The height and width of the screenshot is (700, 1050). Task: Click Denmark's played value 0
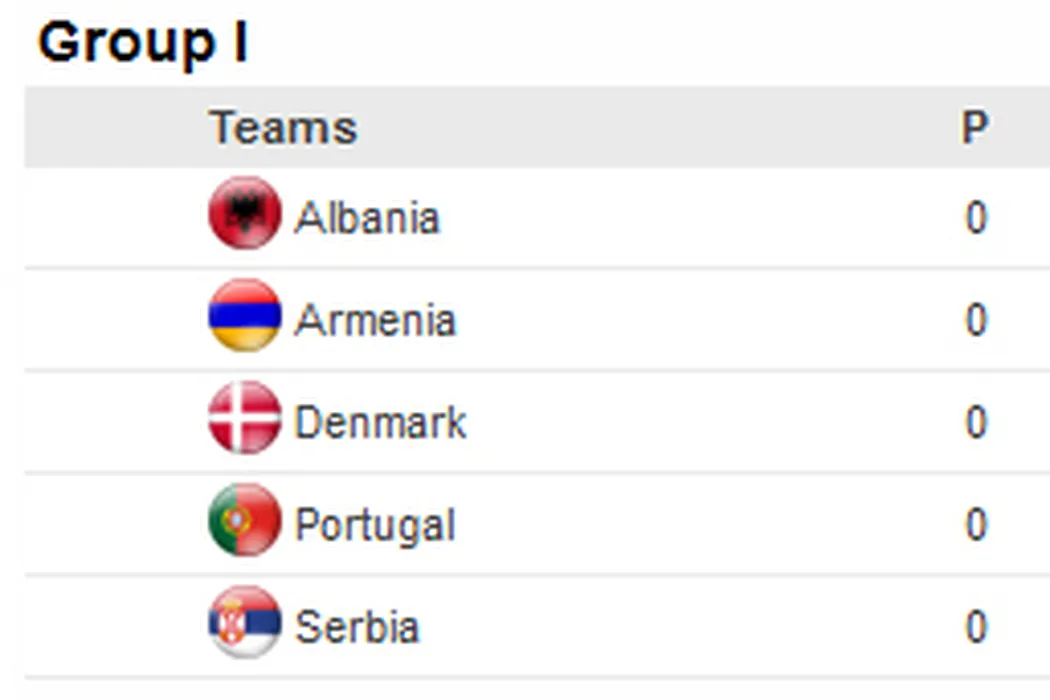coord(976,422)
